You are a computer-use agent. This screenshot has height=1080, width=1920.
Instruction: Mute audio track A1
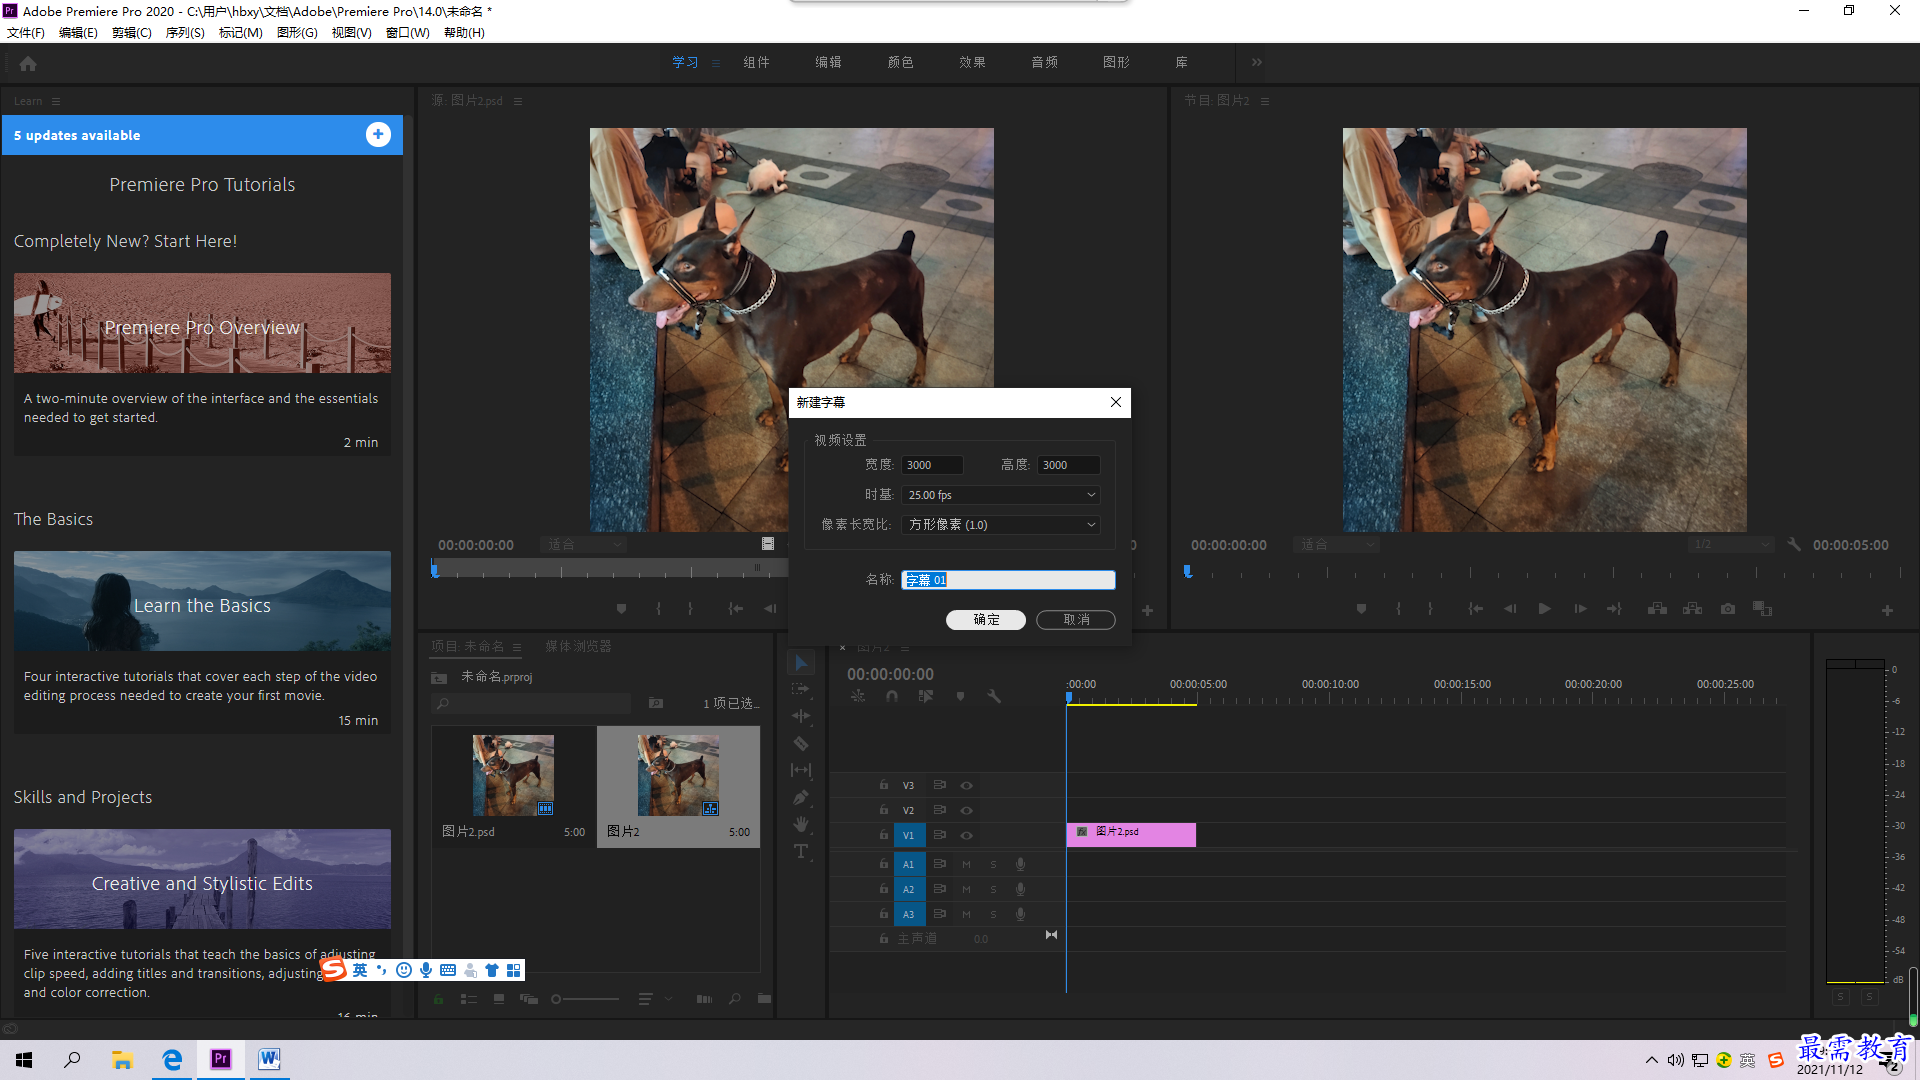coord(966,864)
